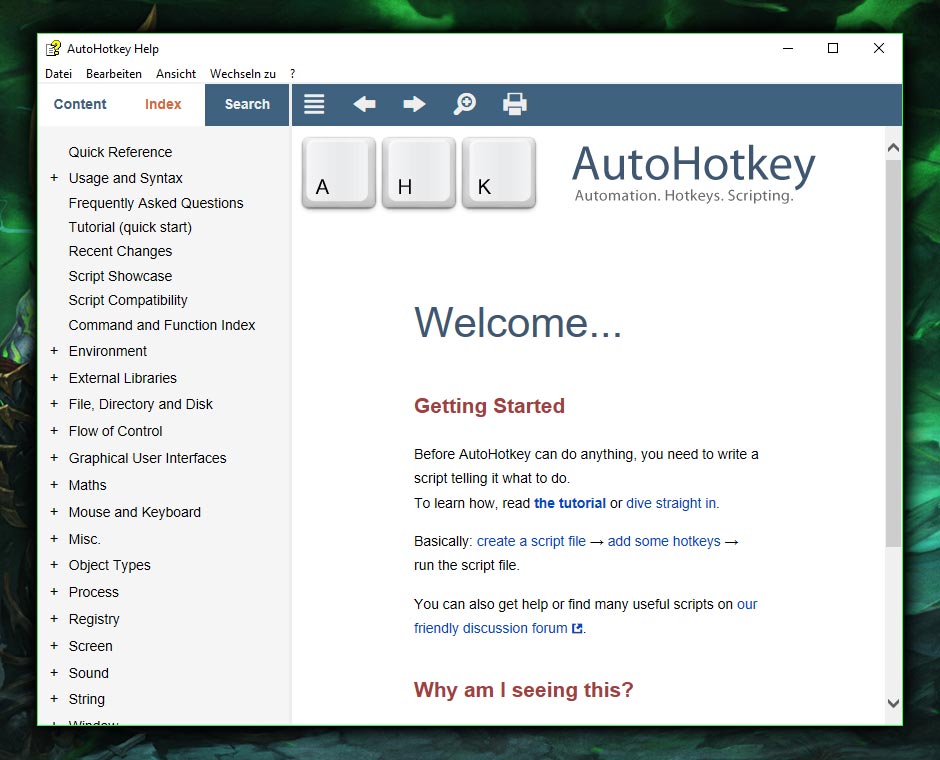940x760 pixels.
Task: Select Graphical User Interfaces in contents
Action: (x=147, y=458)
